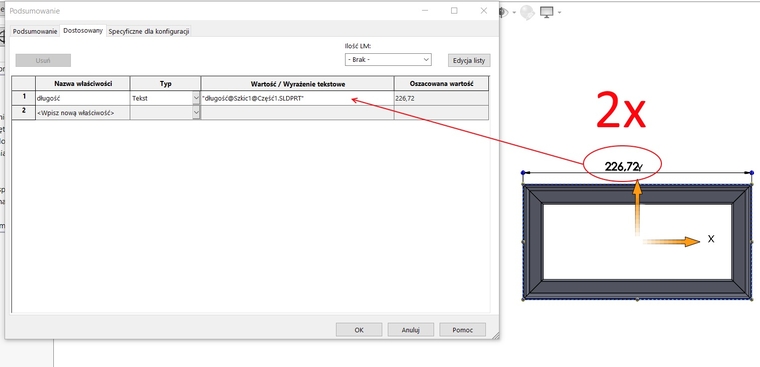Click the orange X-axis arrow on the model
The image size is (760, 367).
[671, 241]
